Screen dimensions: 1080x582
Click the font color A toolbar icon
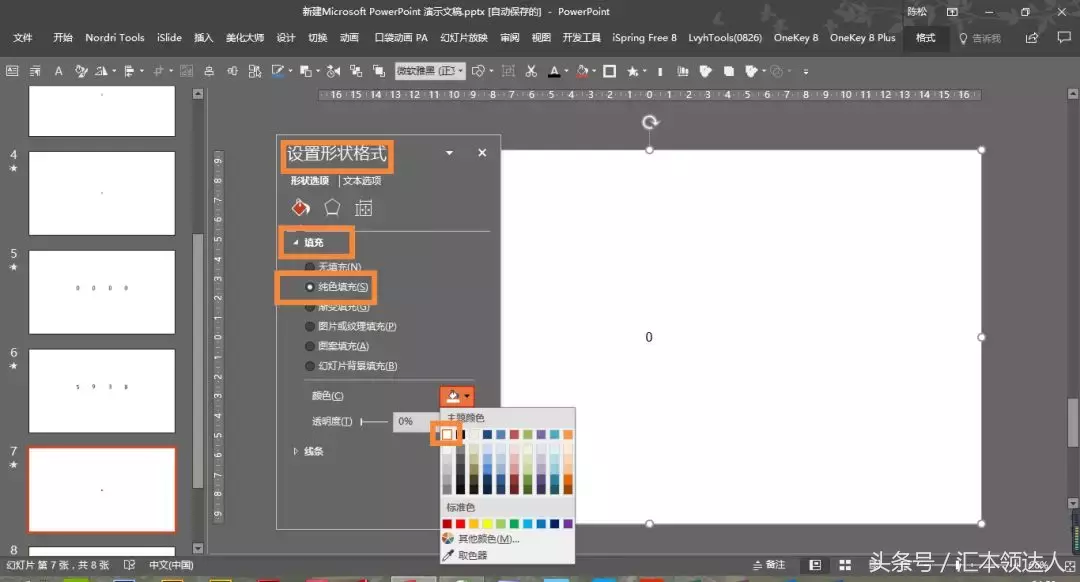(x=554, y=71)
